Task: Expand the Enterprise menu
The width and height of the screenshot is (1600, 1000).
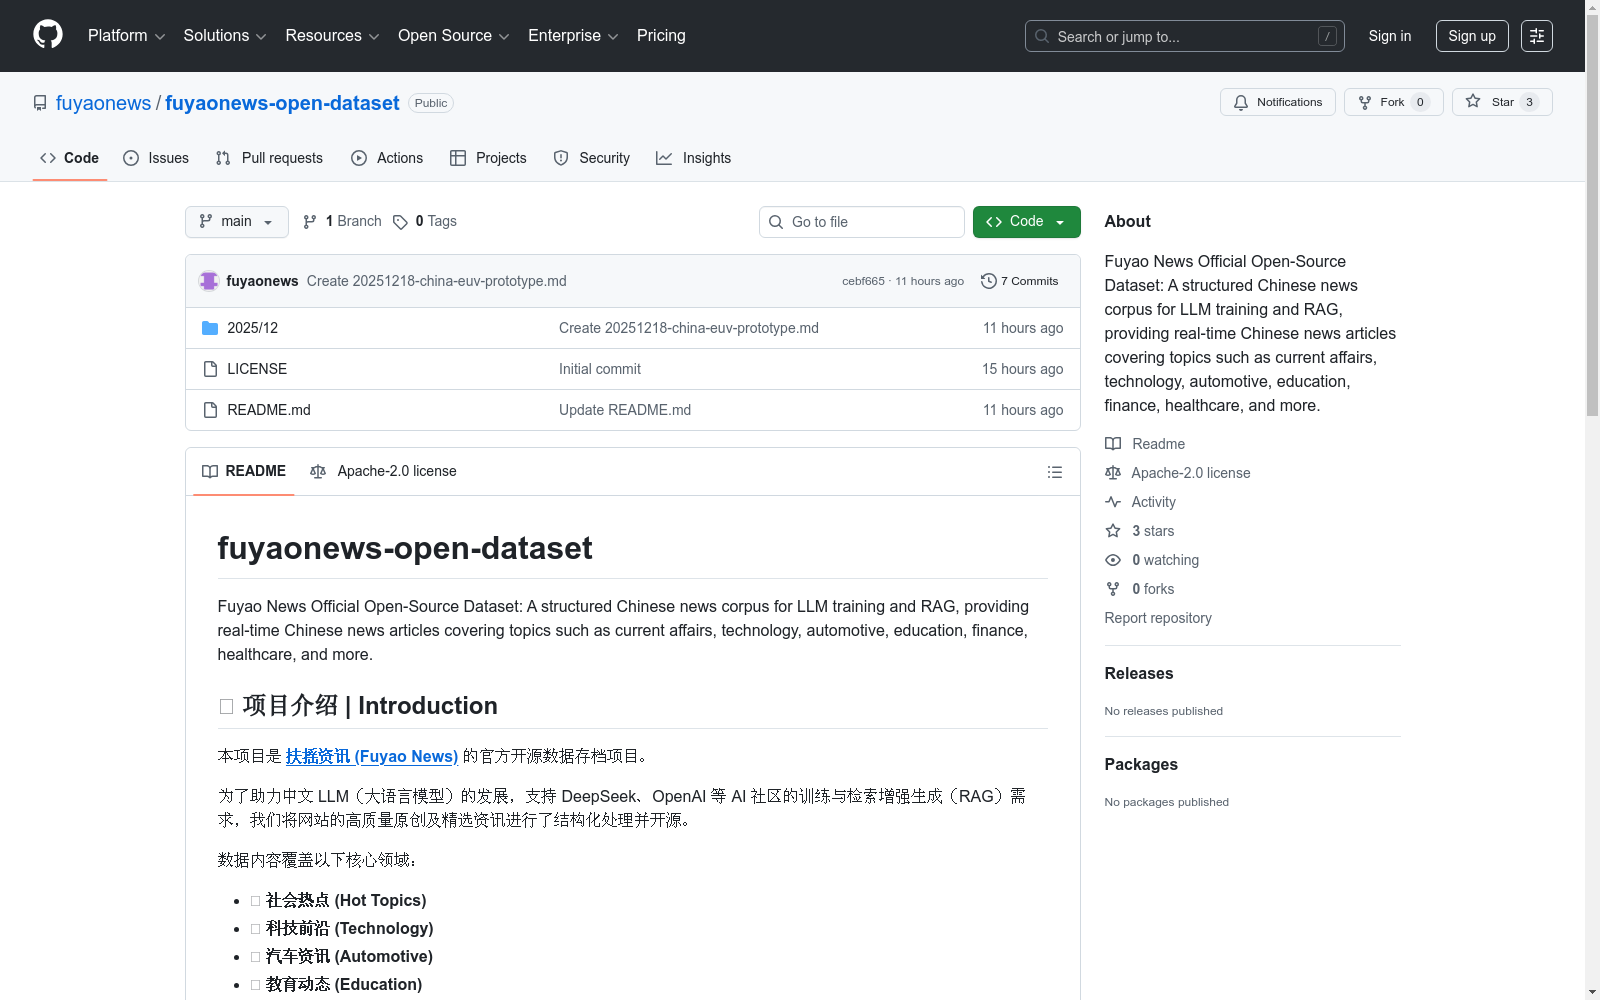Action: 573,36
